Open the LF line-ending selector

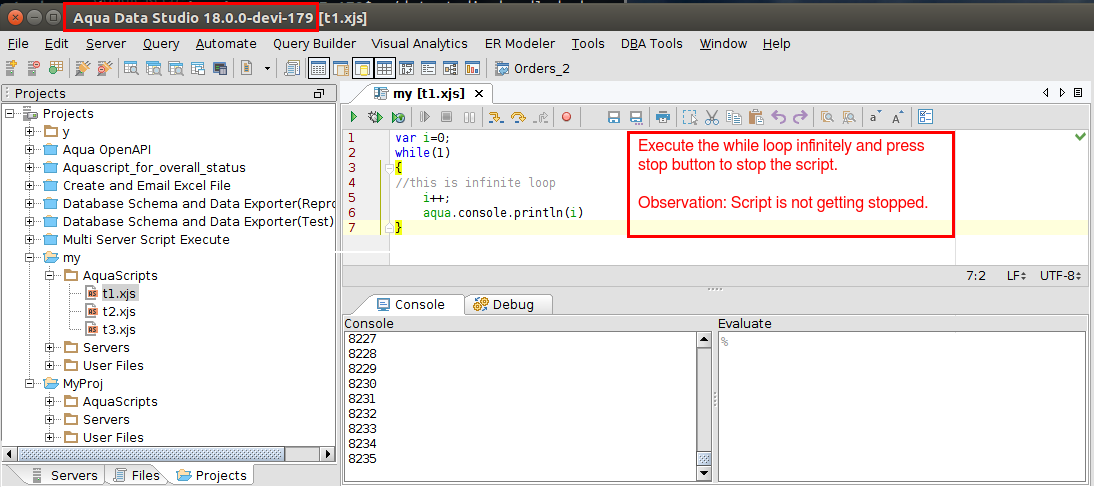tap(1017, 276)
